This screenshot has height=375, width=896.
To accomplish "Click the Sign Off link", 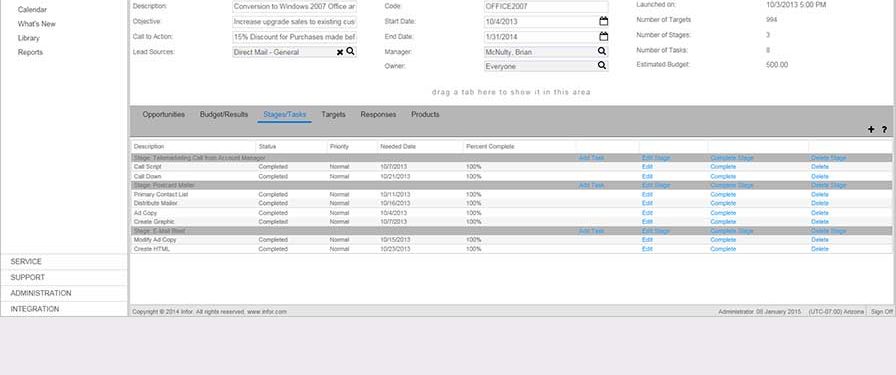I will [881, 312].
